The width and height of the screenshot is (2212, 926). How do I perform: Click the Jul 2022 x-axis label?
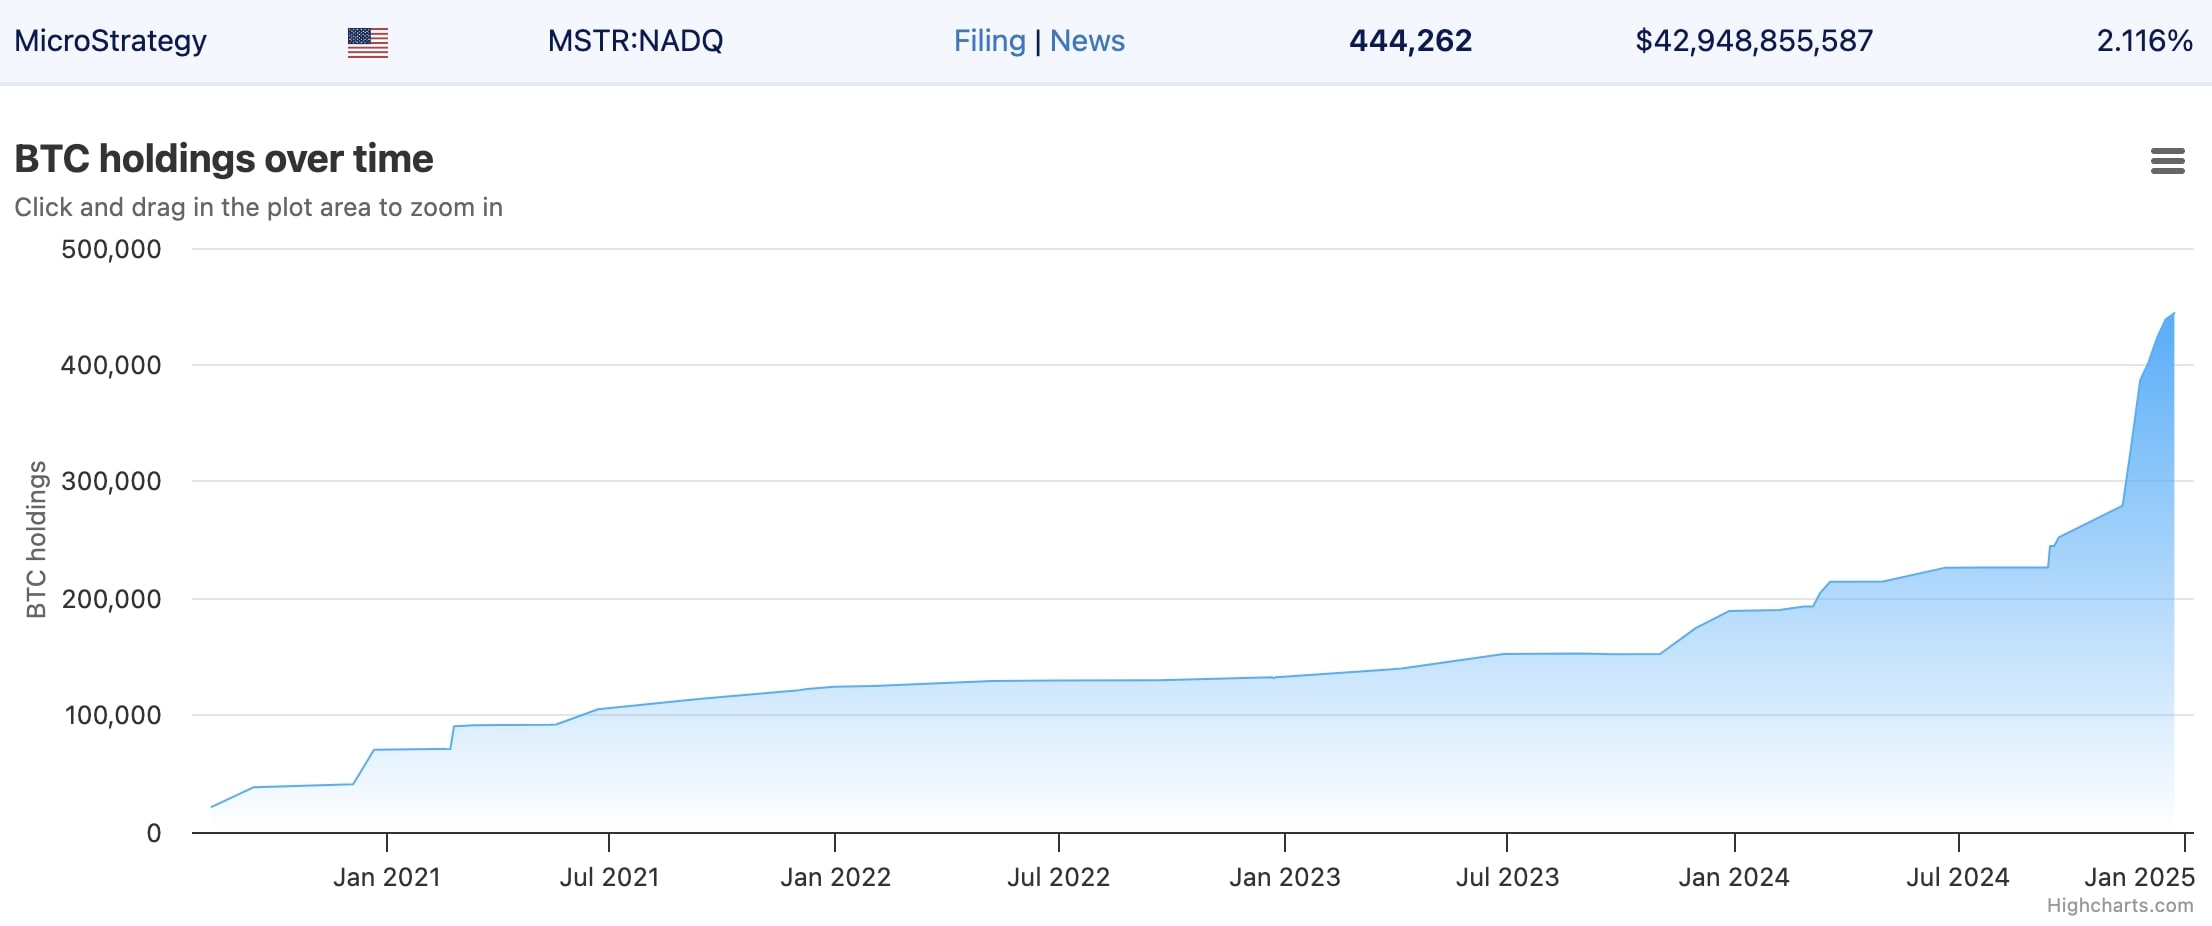click(1058, 877)
